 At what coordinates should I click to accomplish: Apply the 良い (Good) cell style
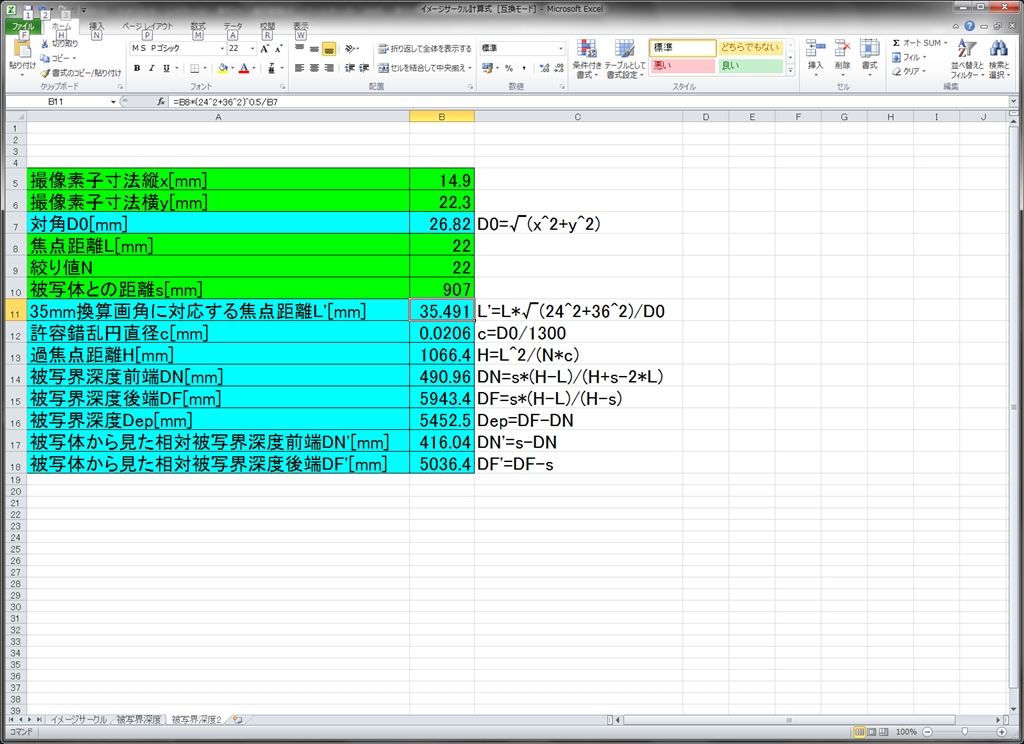pyautogui.click(x=750, y=66)
